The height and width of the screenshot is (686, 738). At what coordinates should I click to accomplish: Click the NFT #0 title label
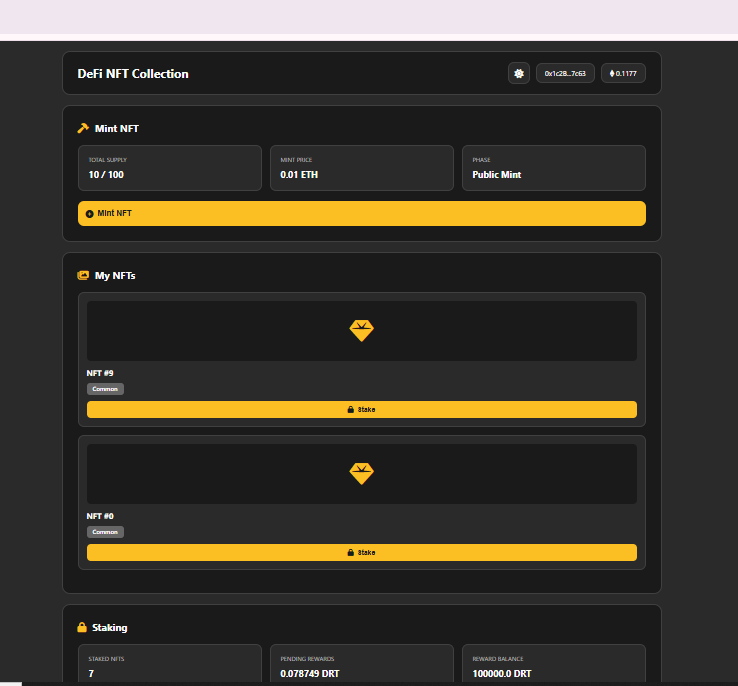point(100,516)
